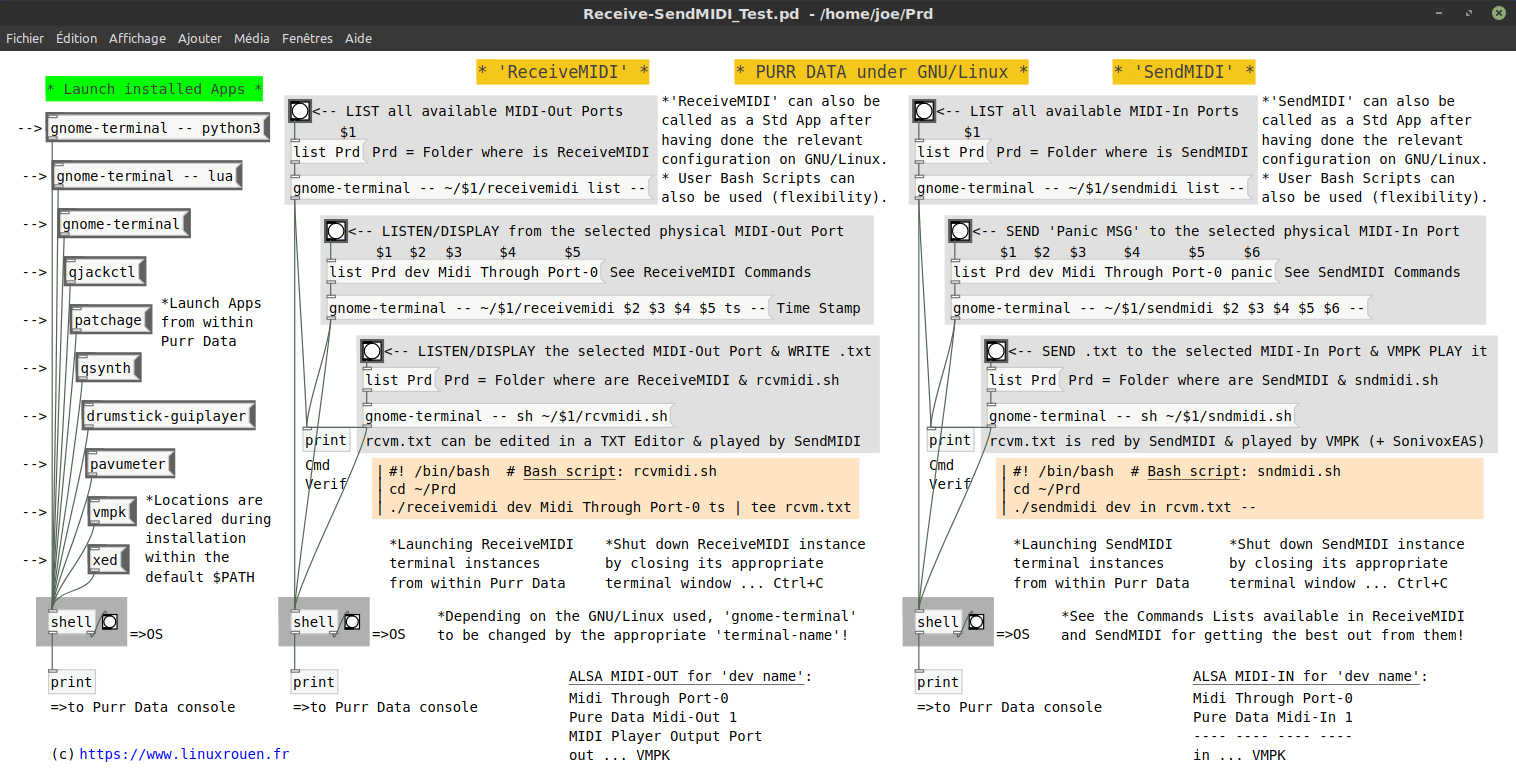Trigger bang for LISTEN/DISPLAY from selected physical MIDI-Out Port
Screen dimensions: 1516x781
[336, 231]
